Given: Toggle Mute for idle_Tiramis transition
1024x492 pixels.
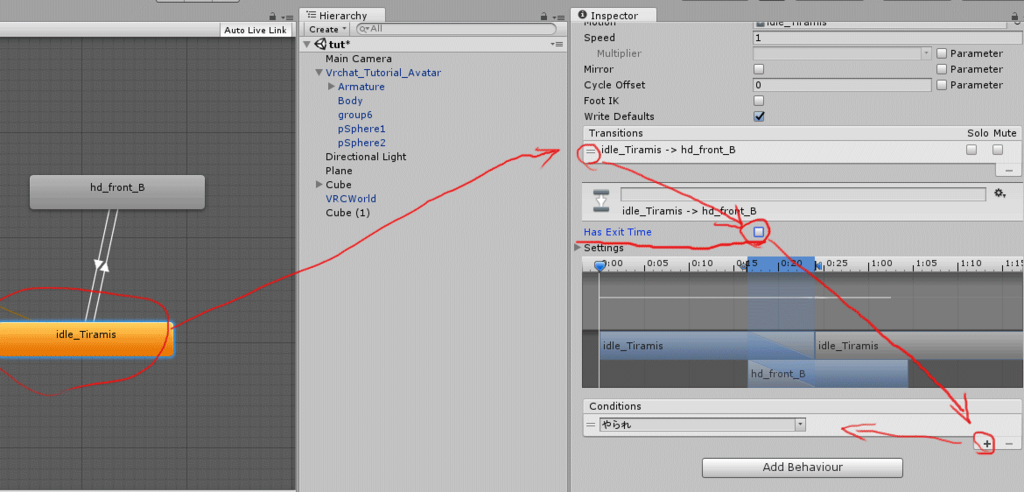Looking at the screenshot, I should click(997, 150).
